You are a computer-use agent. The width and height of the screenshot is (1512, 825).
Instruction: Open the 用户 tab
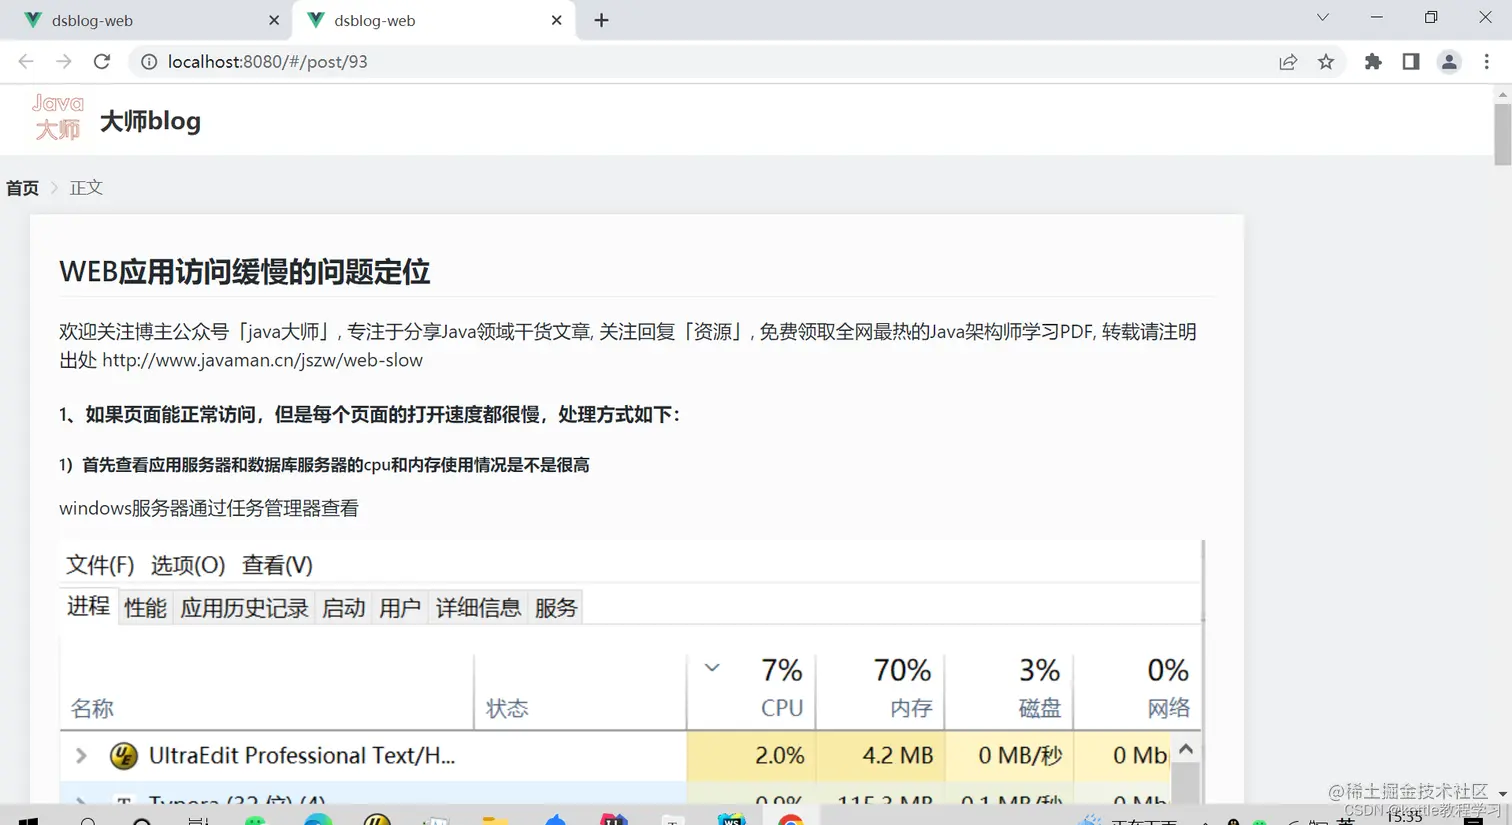(x=400, y=608)
